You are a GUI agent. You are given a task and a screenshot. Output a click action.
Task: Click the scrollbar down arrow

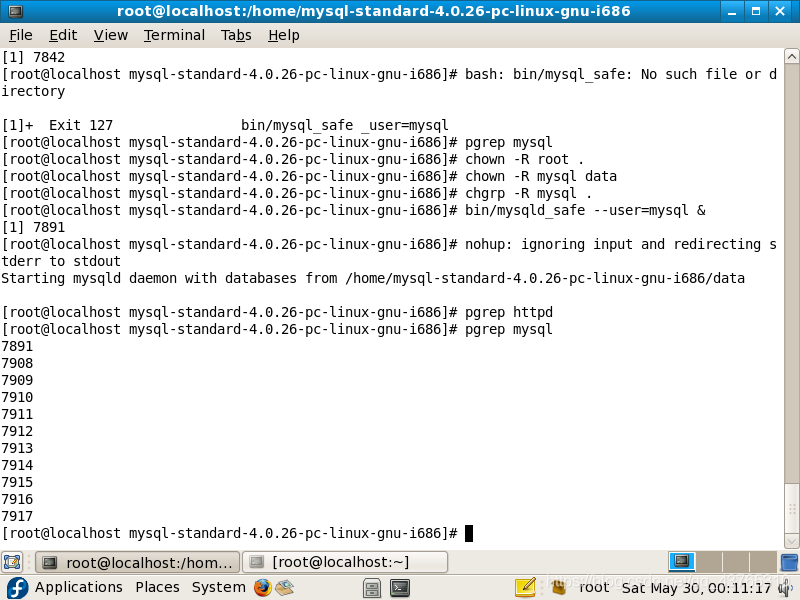(x=791, y=541)
